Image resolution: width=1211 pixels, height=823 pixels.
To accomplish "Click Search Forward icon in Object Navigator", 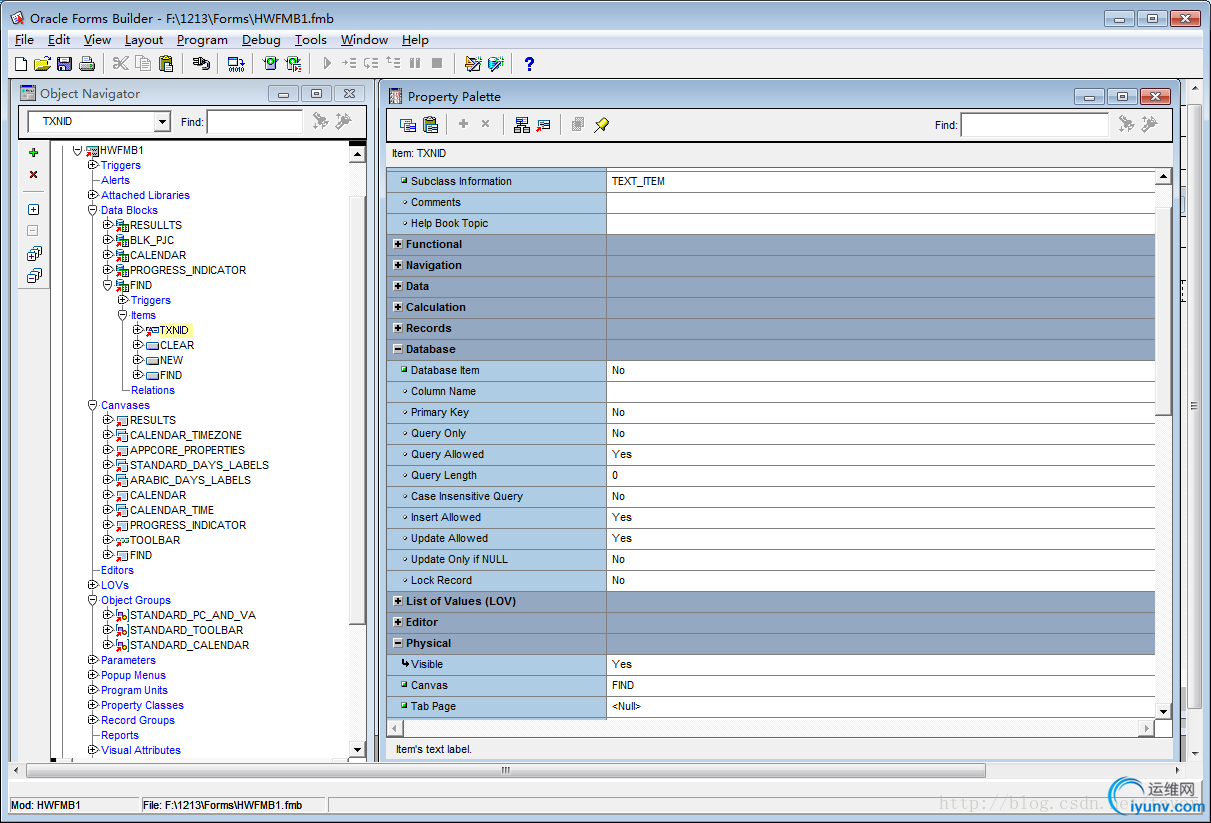I will coord(320,122).
